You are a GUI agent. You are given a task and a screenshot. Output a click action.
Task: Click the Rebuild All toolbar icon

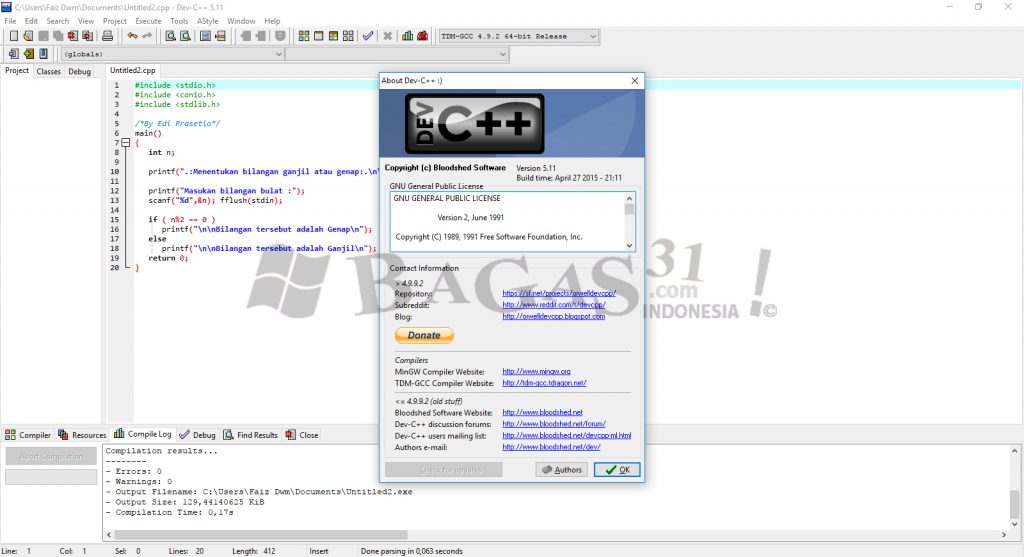348,36
